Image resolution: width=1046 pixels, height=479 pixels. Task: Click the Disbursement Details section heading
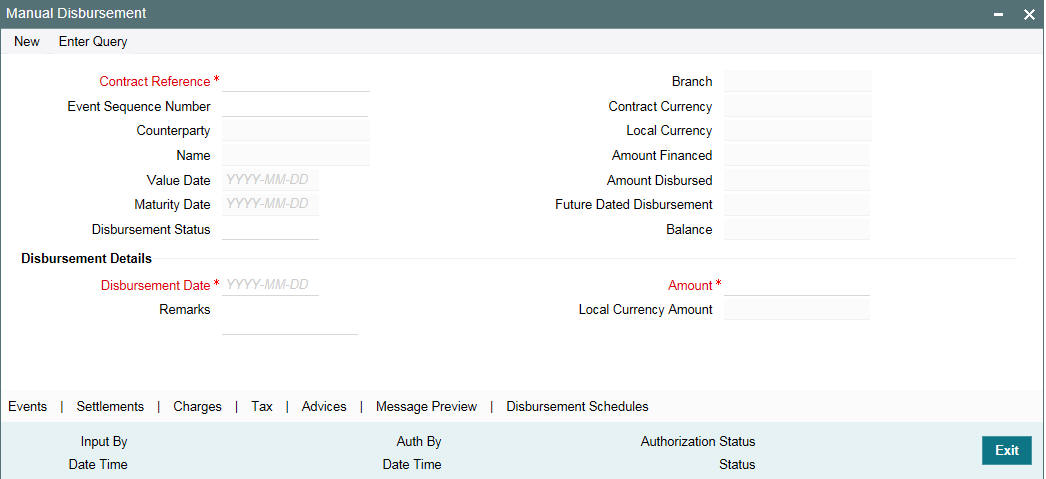tap(87, 258)
